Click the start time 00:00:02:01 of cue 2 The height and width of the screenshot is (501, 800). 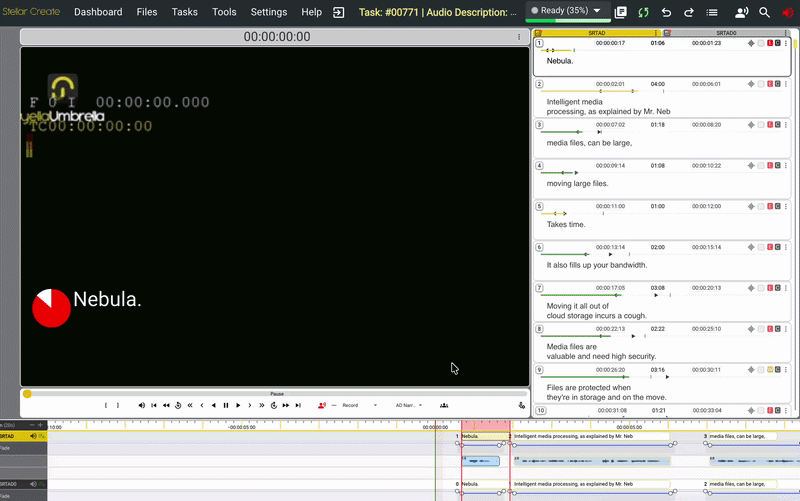point(610,84)
